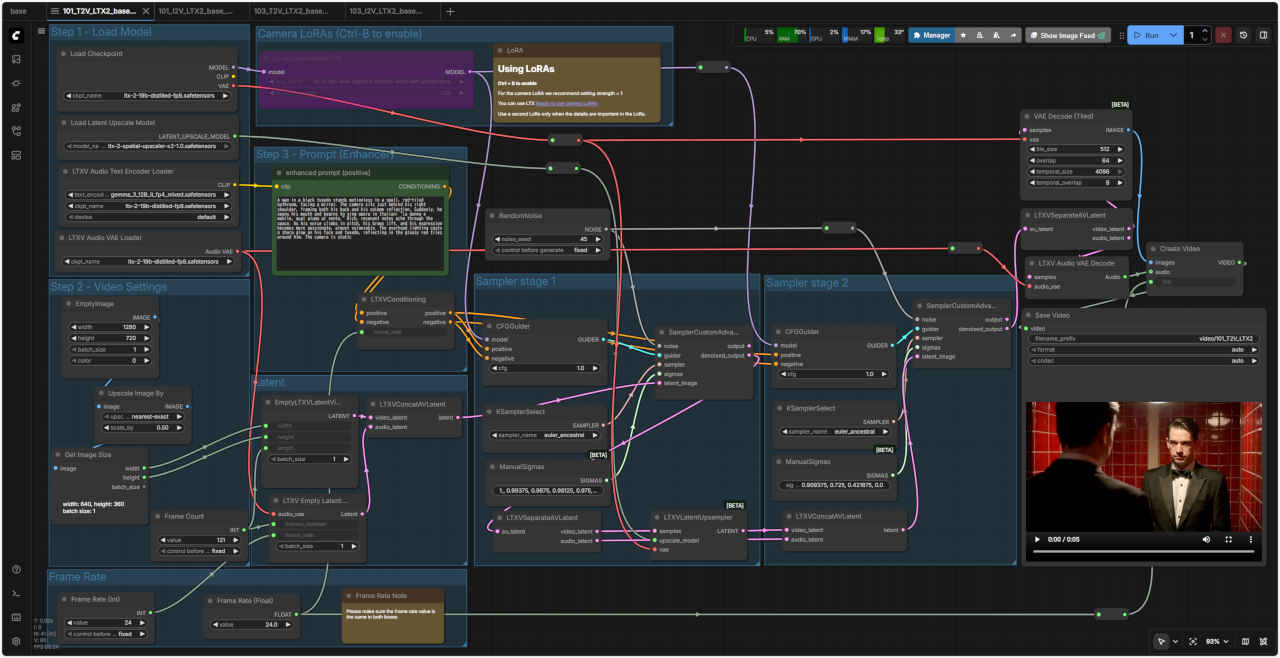Switch to the 103_T2V_LTX2 workflow tab
1280x658 pixels.
tap(291, 11)
